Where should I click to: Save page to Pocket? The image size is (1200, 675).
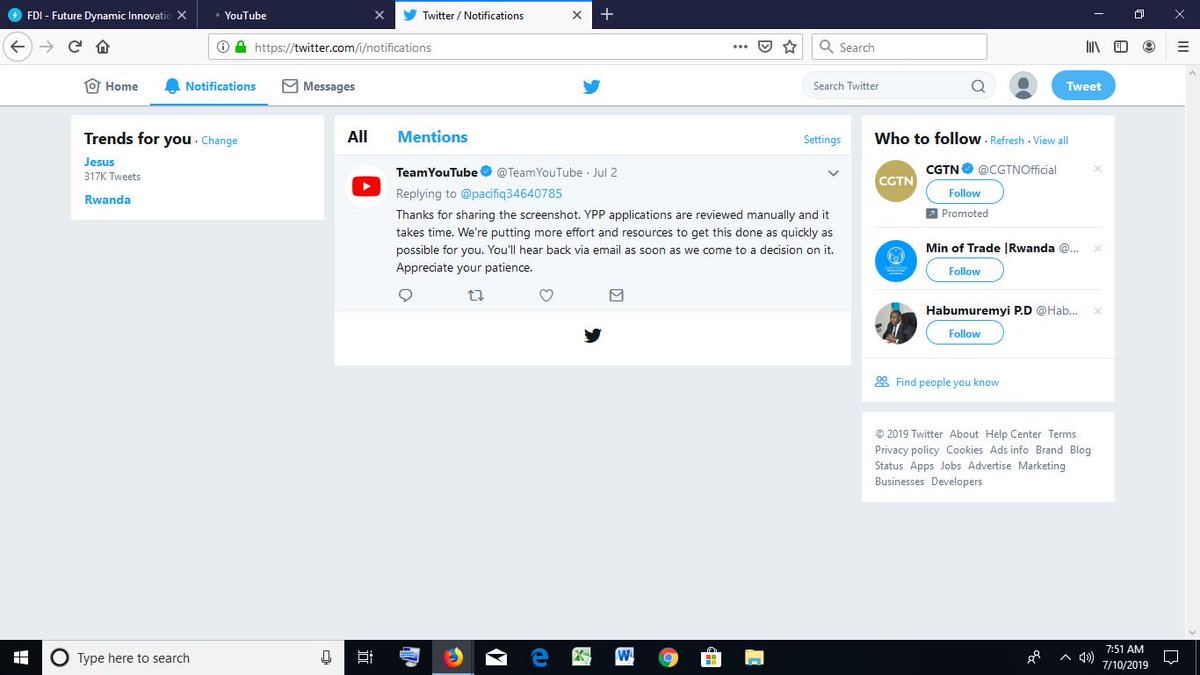(x=765, y=47)
